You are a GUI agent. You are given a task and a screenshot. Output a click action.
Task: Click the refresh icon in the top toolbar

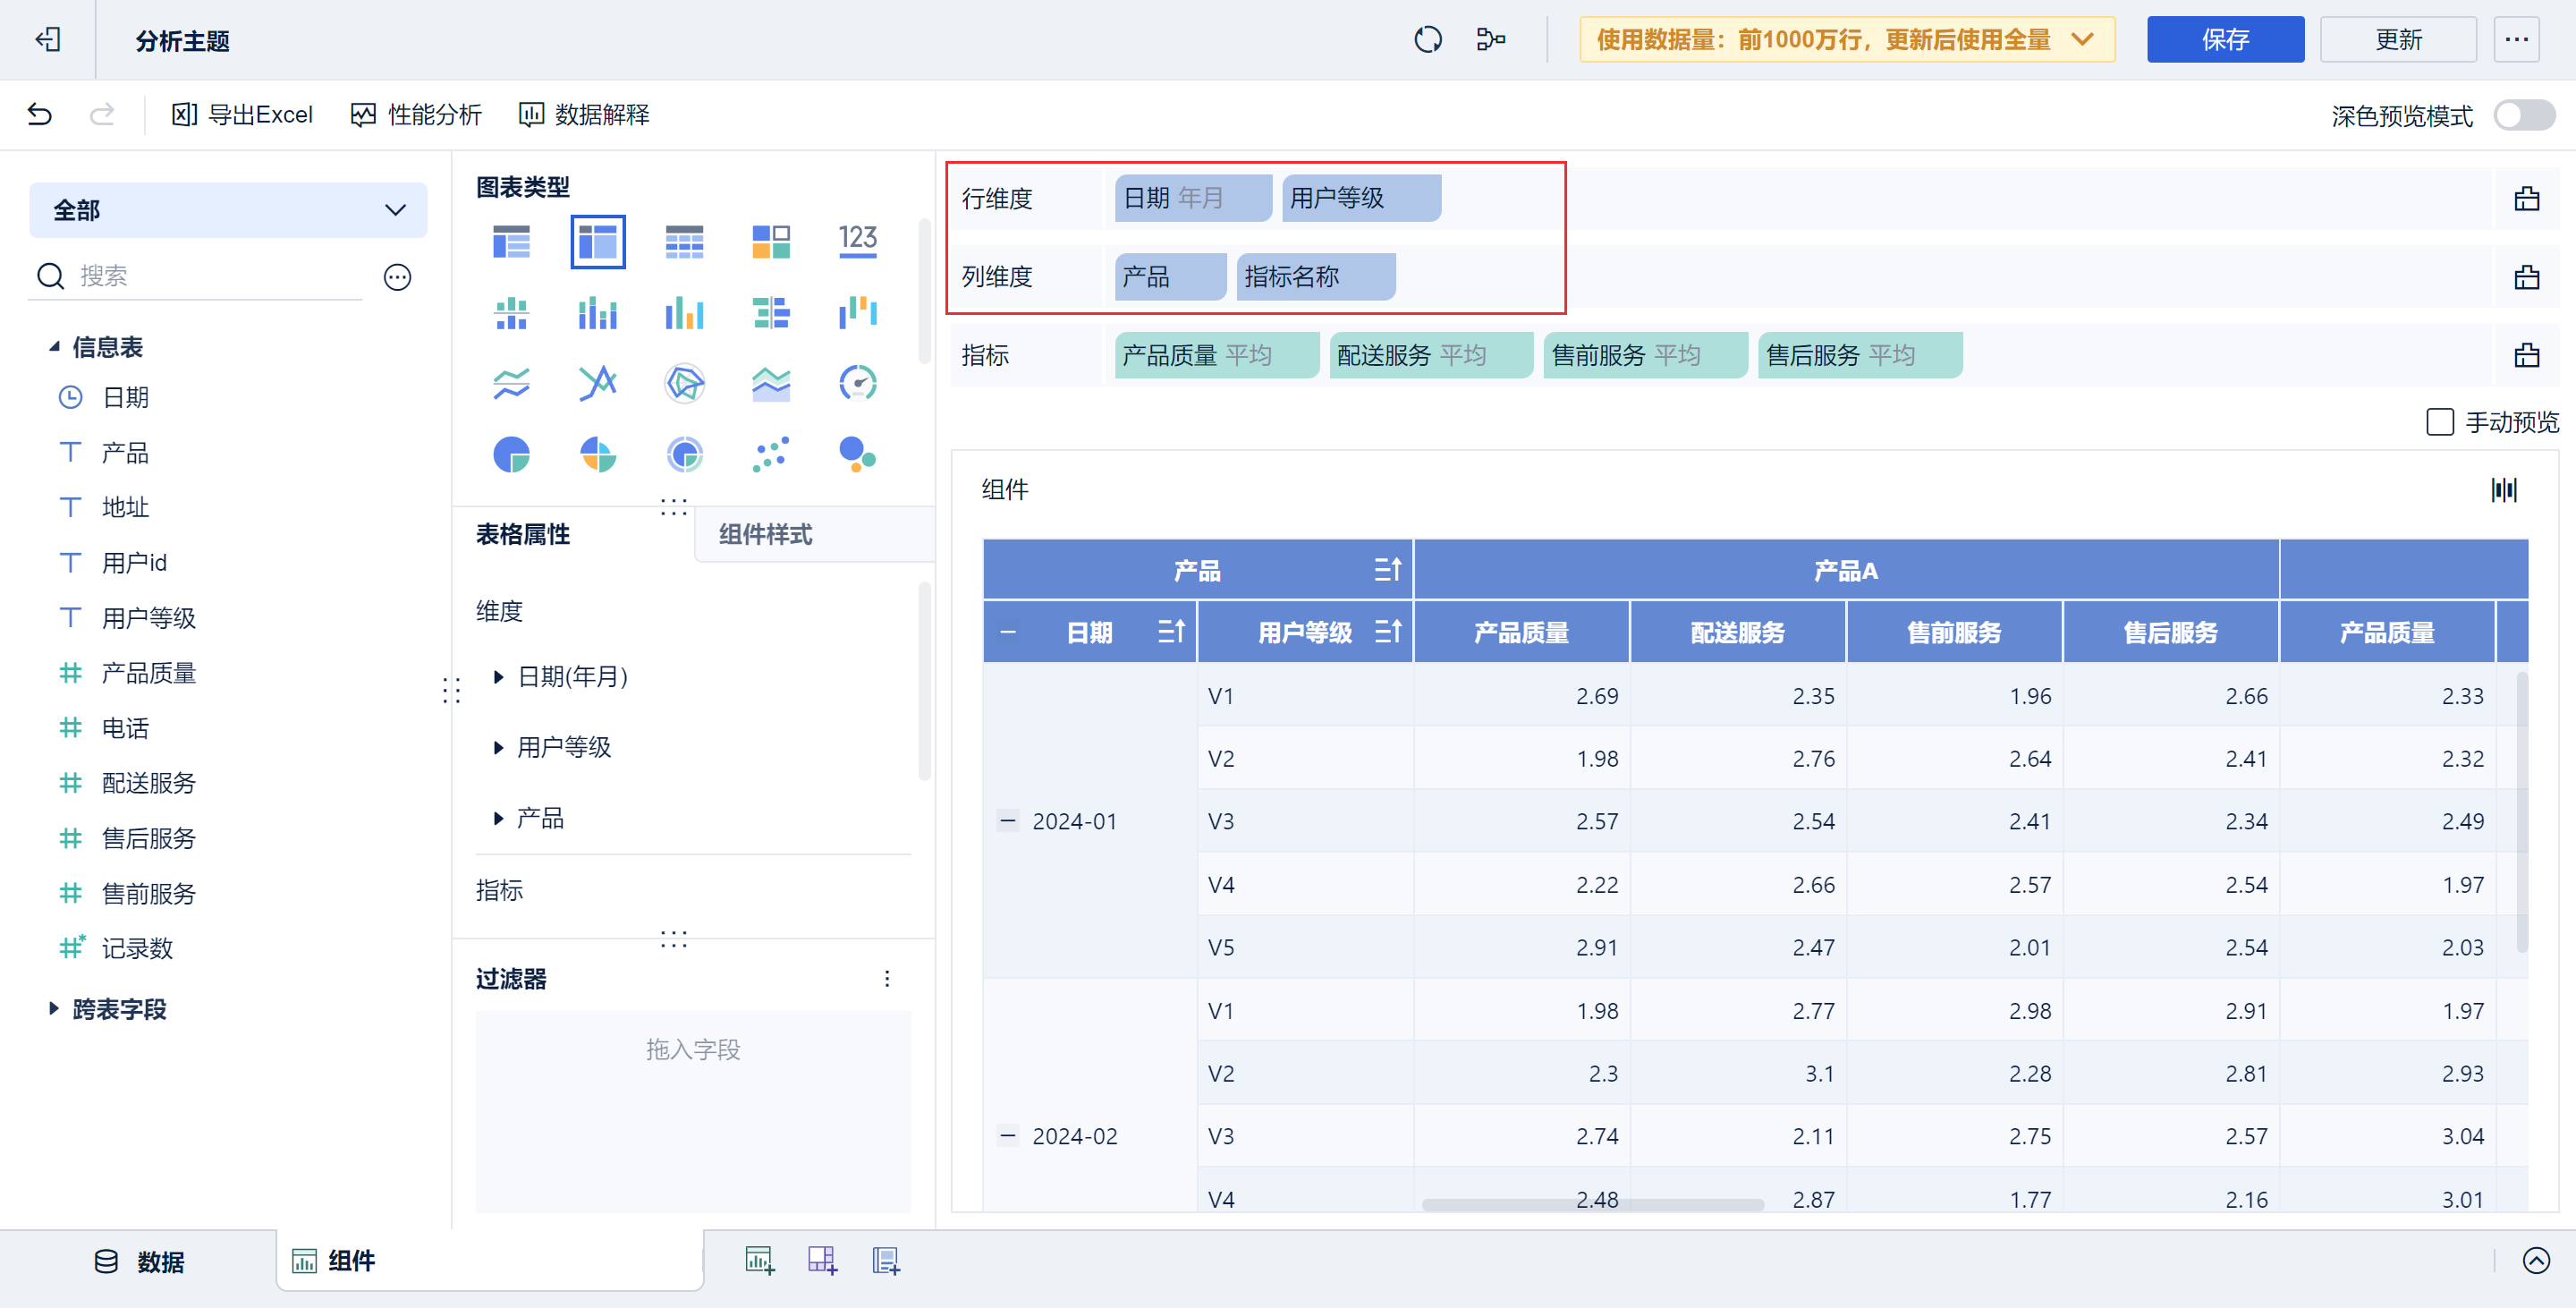point(1428,39)
